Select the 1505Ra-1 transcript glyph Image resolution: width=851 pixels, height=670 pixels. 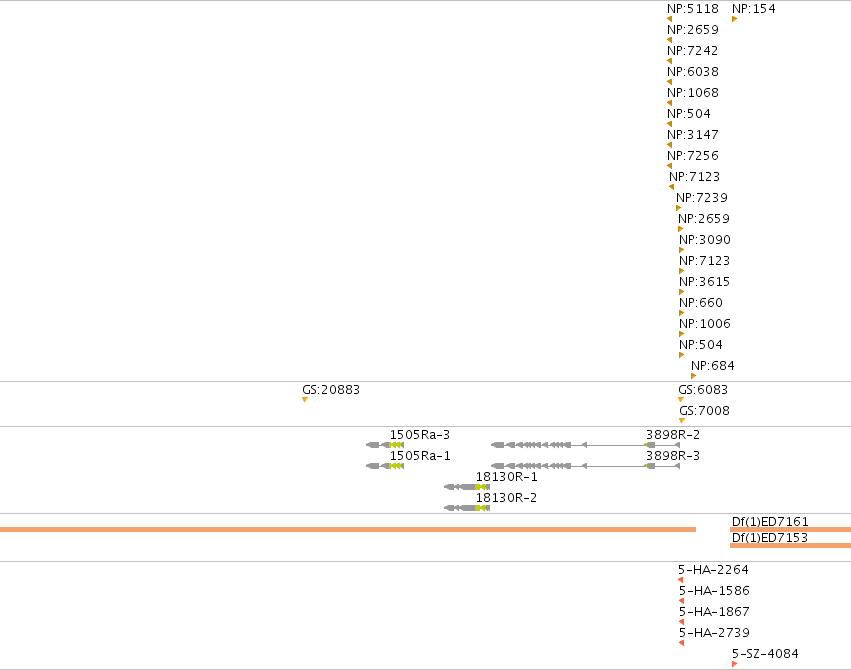(385, 466)
